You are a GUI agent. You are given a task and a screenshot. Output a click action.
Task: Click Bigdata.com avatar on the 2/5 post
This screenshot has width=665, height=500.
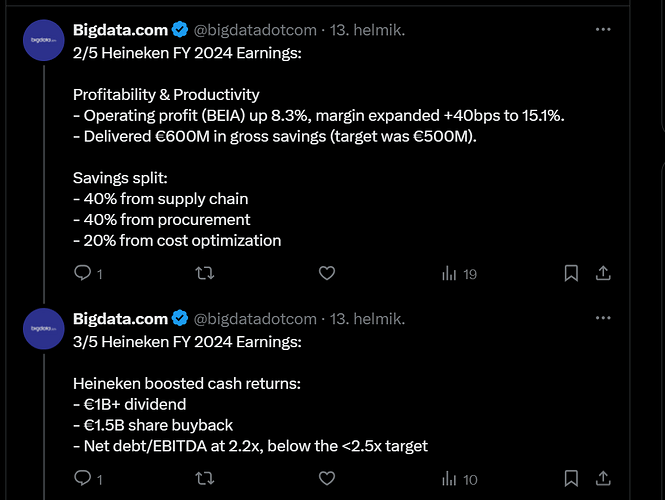(45, 40)
